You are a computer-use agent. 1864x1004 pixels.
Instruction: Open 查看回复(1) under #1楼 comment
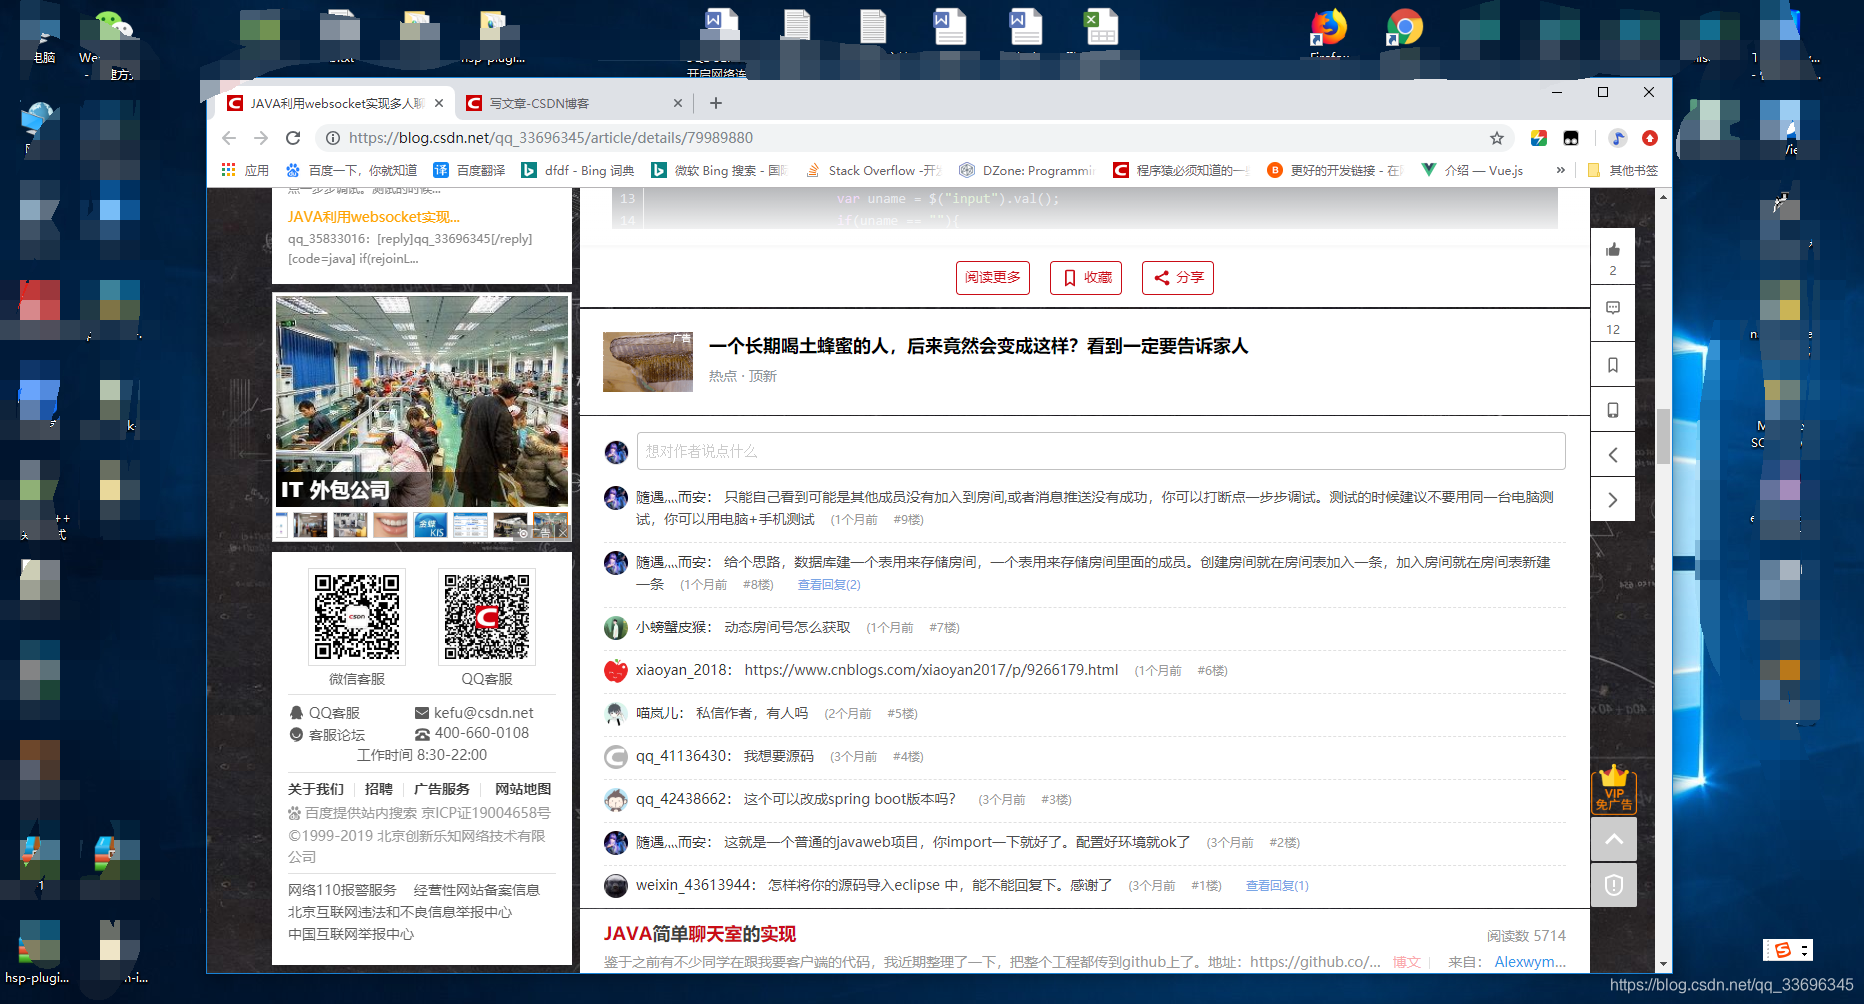(x=1277, y=885)
